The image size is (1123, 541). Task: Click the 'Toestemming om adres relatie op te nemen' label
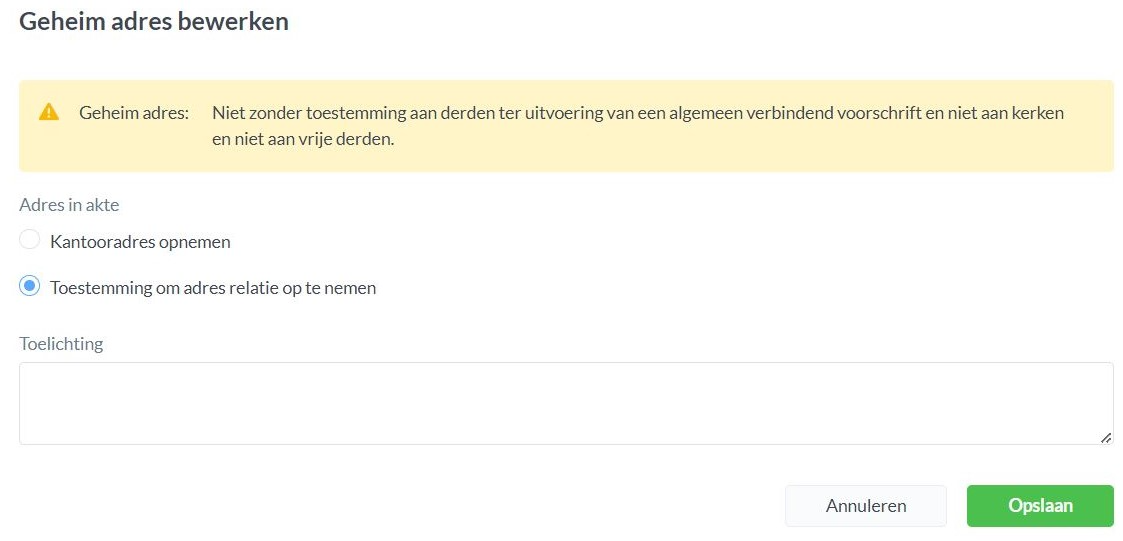pos(213,288)
